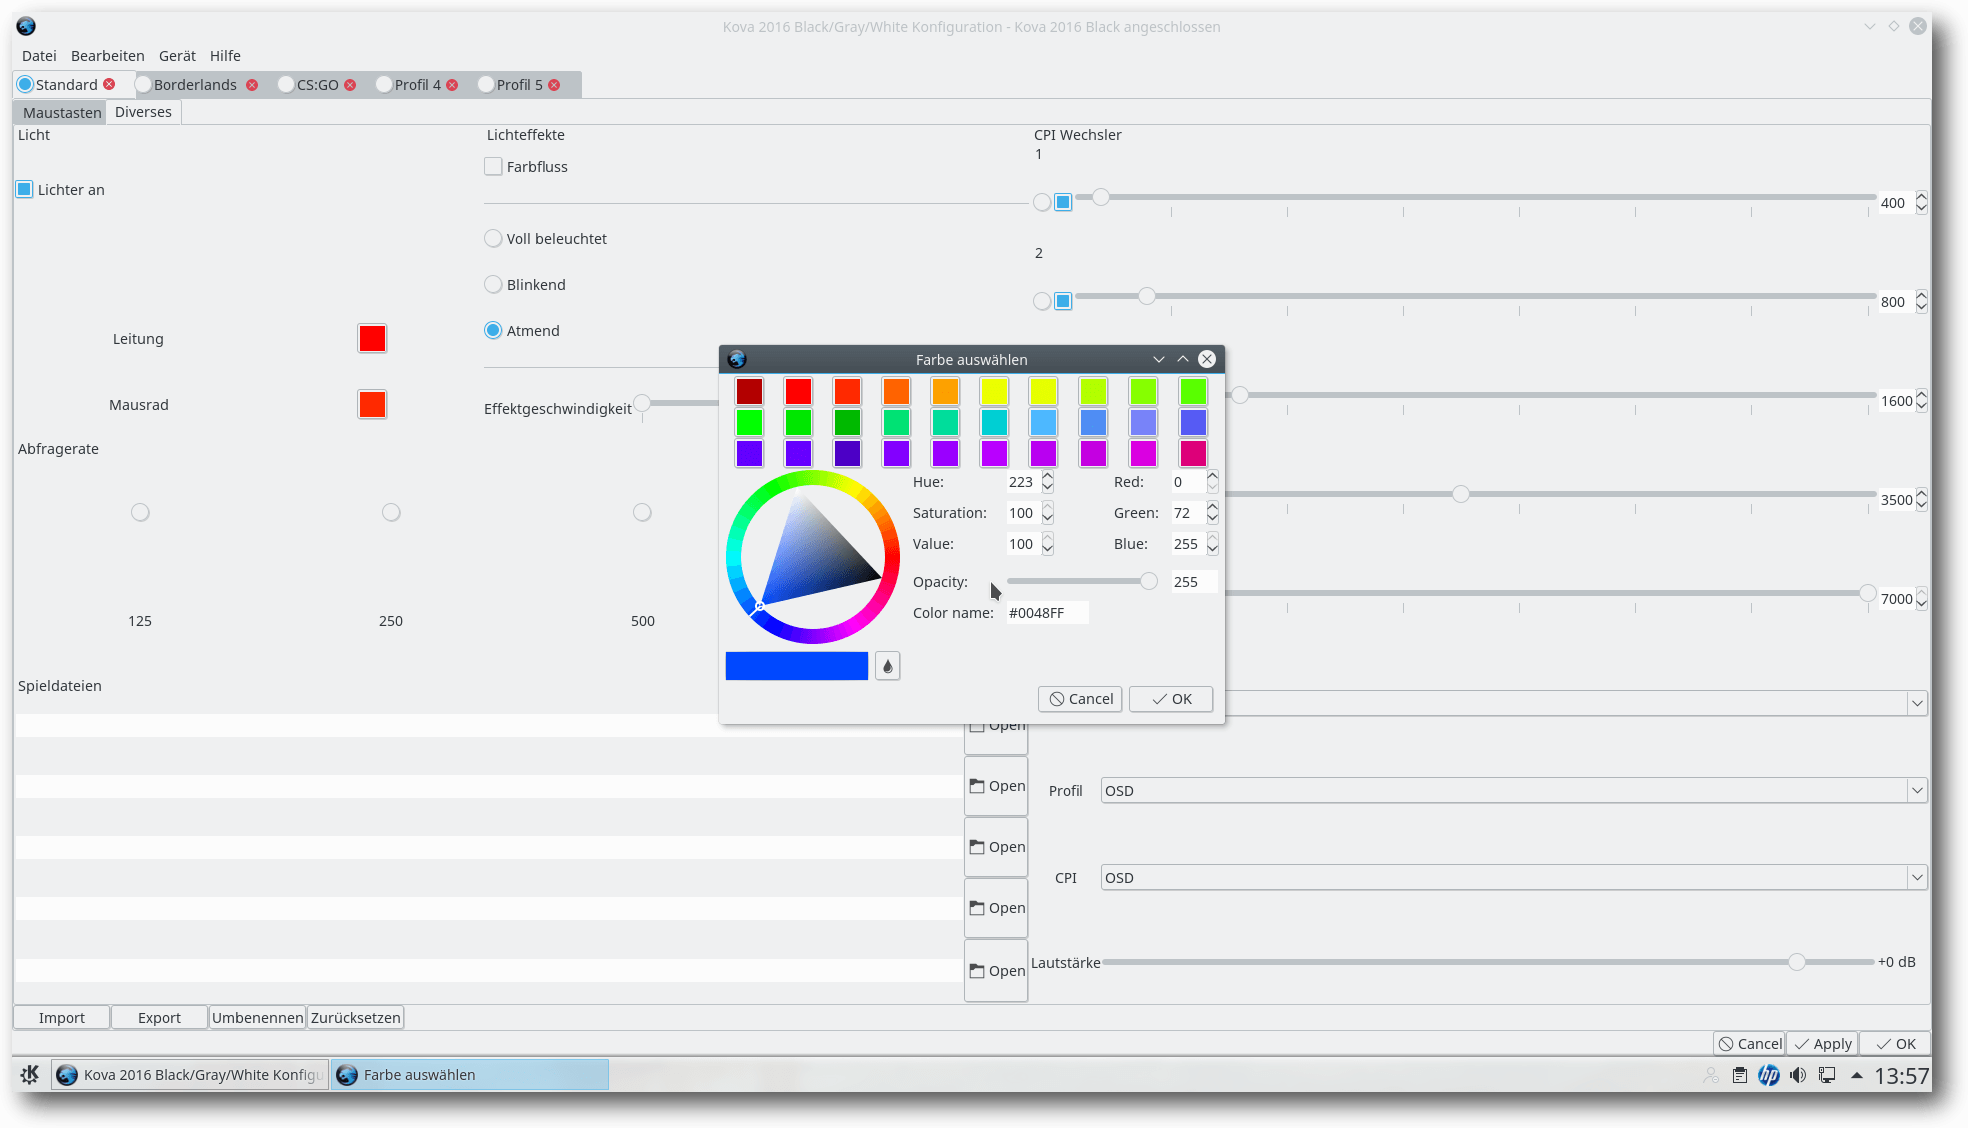Click the Farbe auswählen dialog title icon
This screenshot has height=1128, width=1968.
click(737, 359)
